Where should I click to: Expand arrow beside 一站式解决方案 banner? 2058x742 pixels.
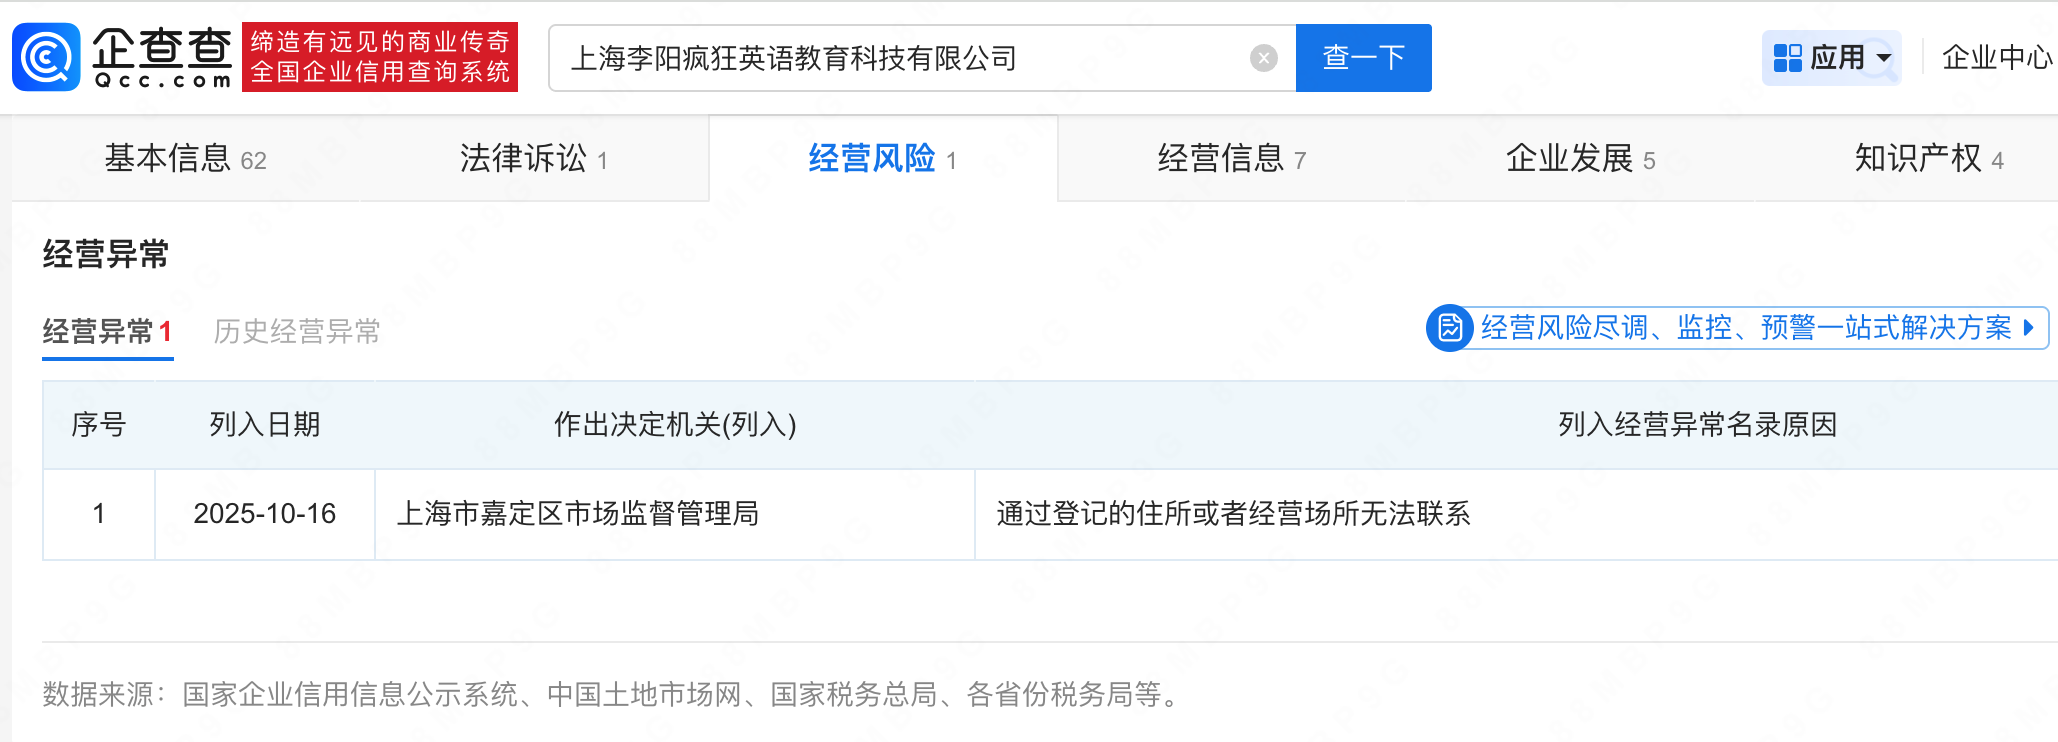pyautogui.click(x=2029, y=328)
